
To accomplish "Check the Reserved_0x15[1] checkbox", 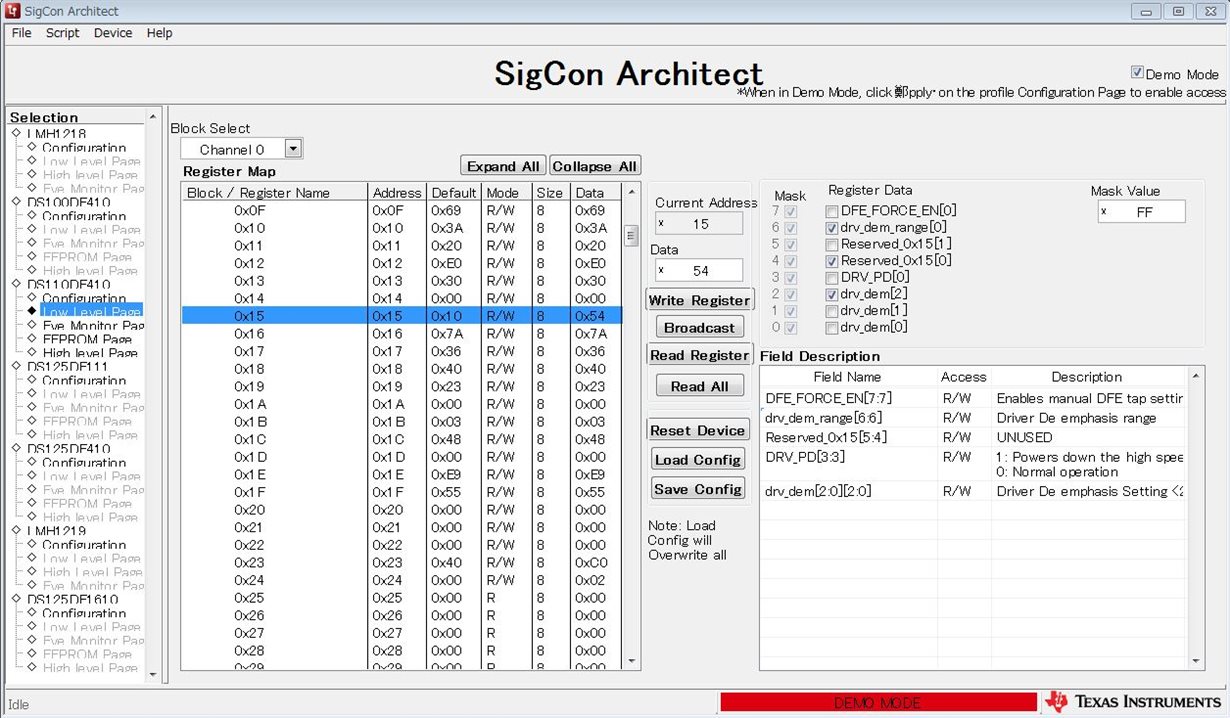I will coord(832,244).
